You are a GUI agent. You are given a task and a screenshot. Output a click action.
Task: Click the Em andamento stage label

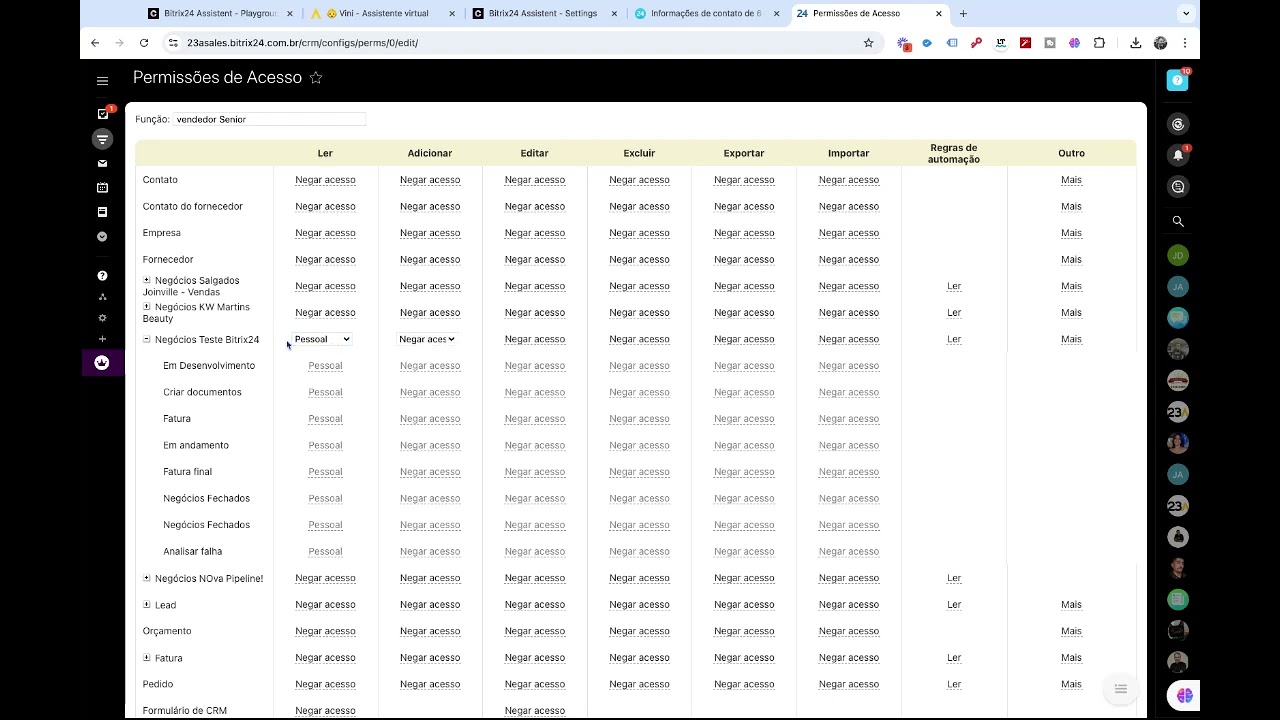tap(196, 445)
